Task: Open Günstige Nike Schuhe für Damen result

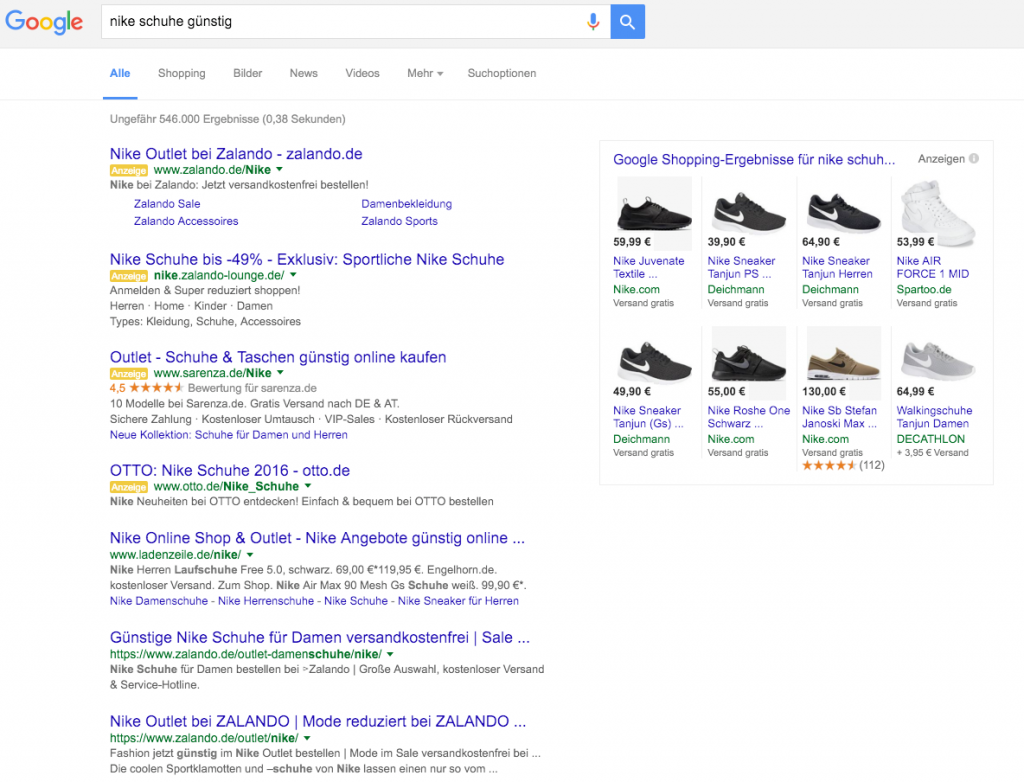Action: pyautogui.click(x=320, y=638)
